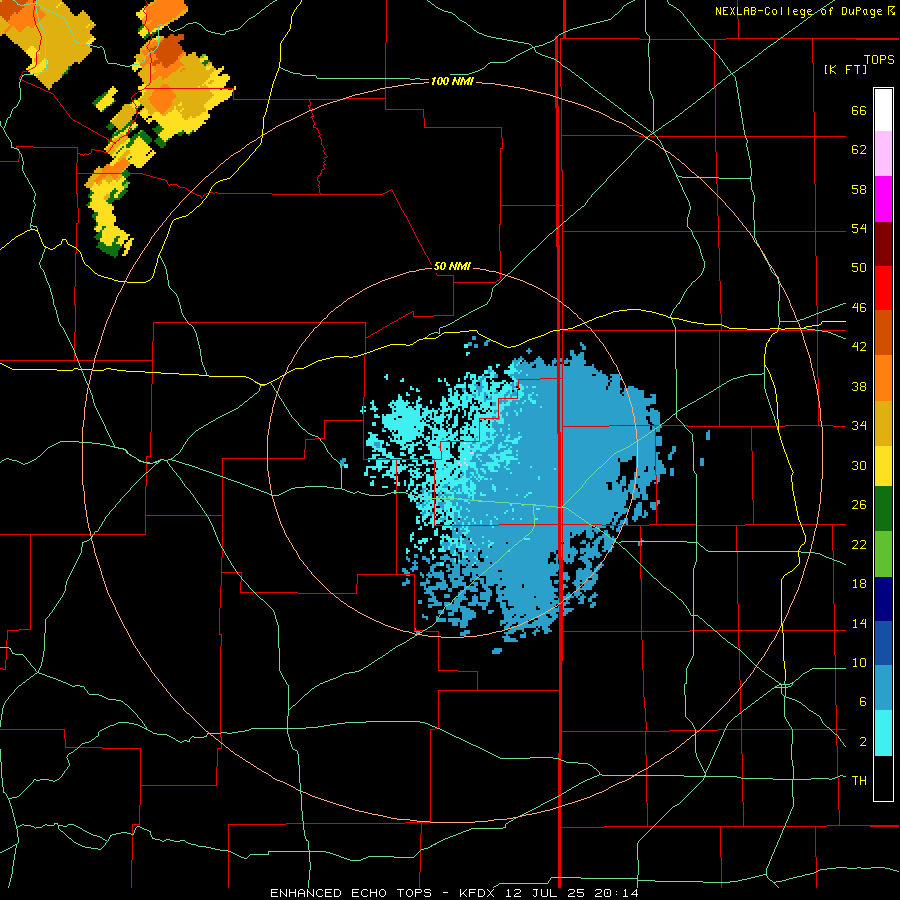Viewport: 900px width, 900px height.
Task: Click the dark red legend swatch
Action: 883,243
